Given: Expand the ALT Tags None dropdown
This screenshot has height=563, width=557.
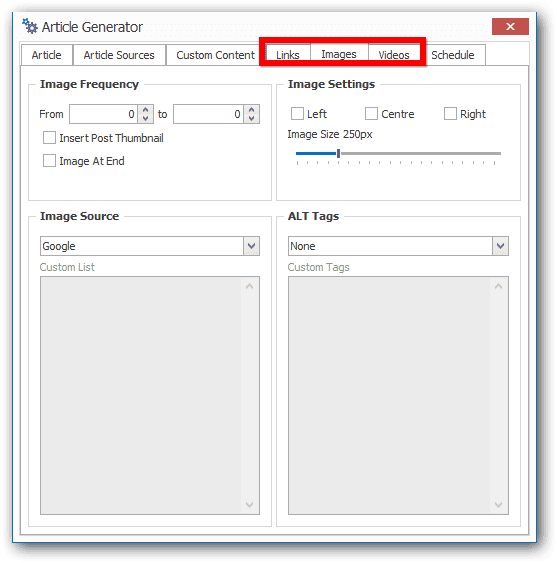Looking at the screenshot, I should pyautogui.click(x=398, y=246).
